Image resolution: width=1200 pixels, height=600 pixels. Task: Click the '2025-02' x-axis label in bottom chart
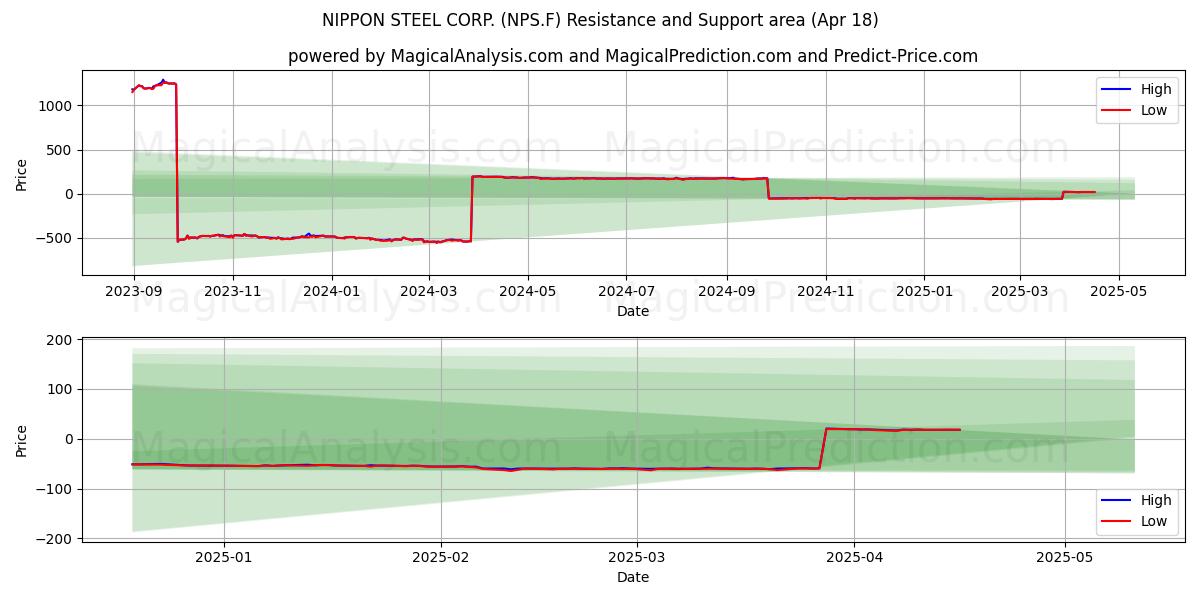point(441,558)
